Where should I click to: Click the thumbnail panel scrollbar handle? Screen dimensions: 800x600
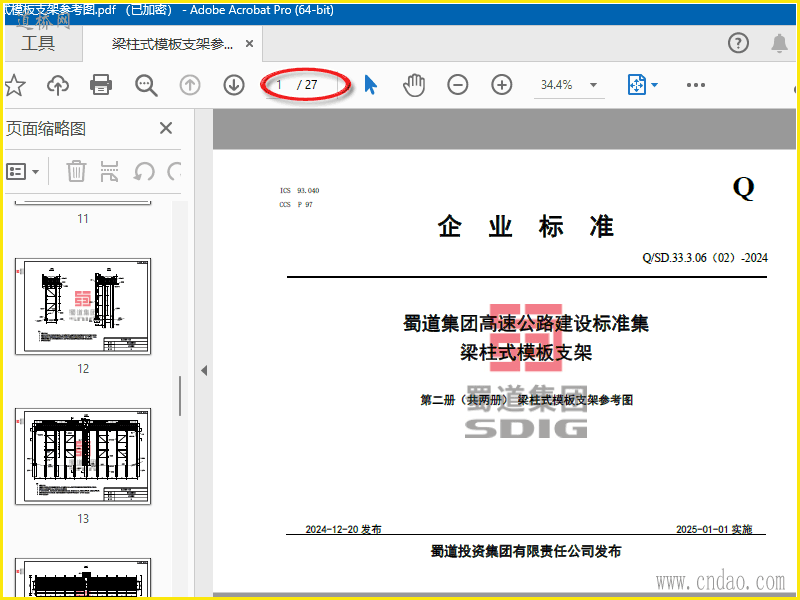180,396
